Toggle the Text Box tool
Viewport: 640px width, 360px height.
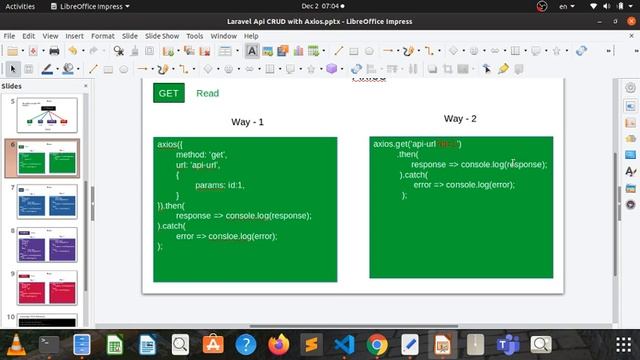tap(252, 51)
